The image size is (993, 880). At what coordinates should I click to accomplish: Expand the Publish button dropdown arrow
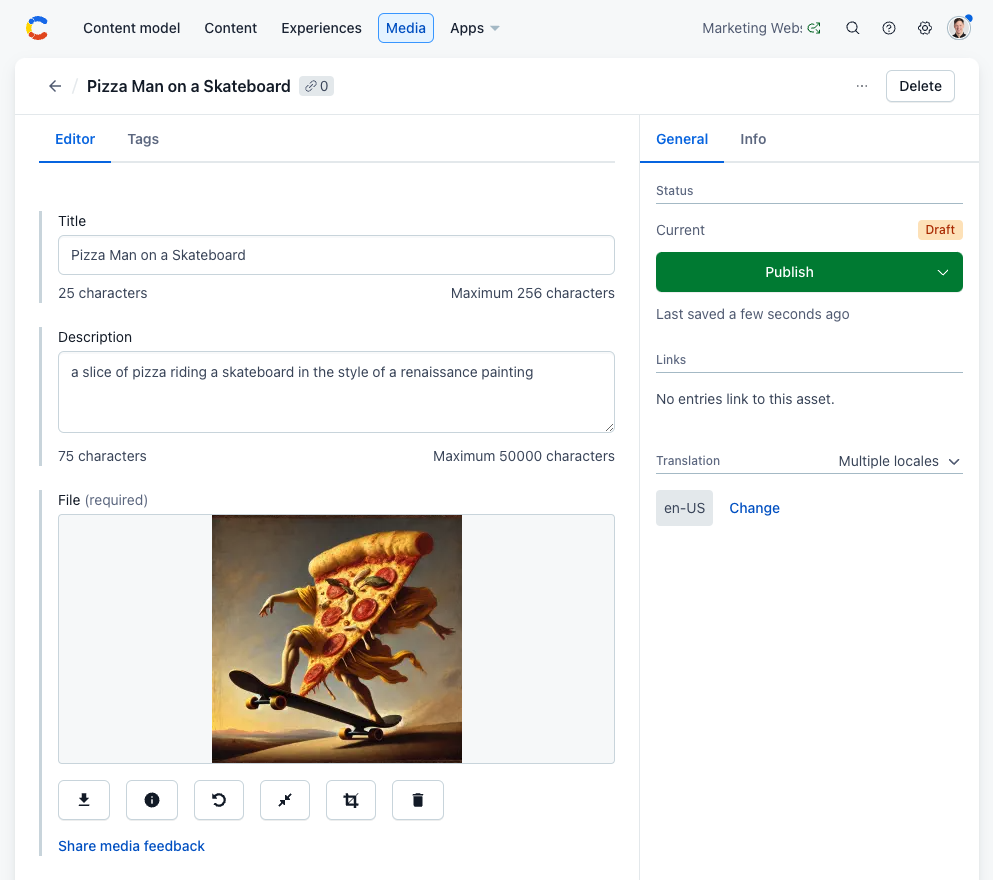coord(942,272)
